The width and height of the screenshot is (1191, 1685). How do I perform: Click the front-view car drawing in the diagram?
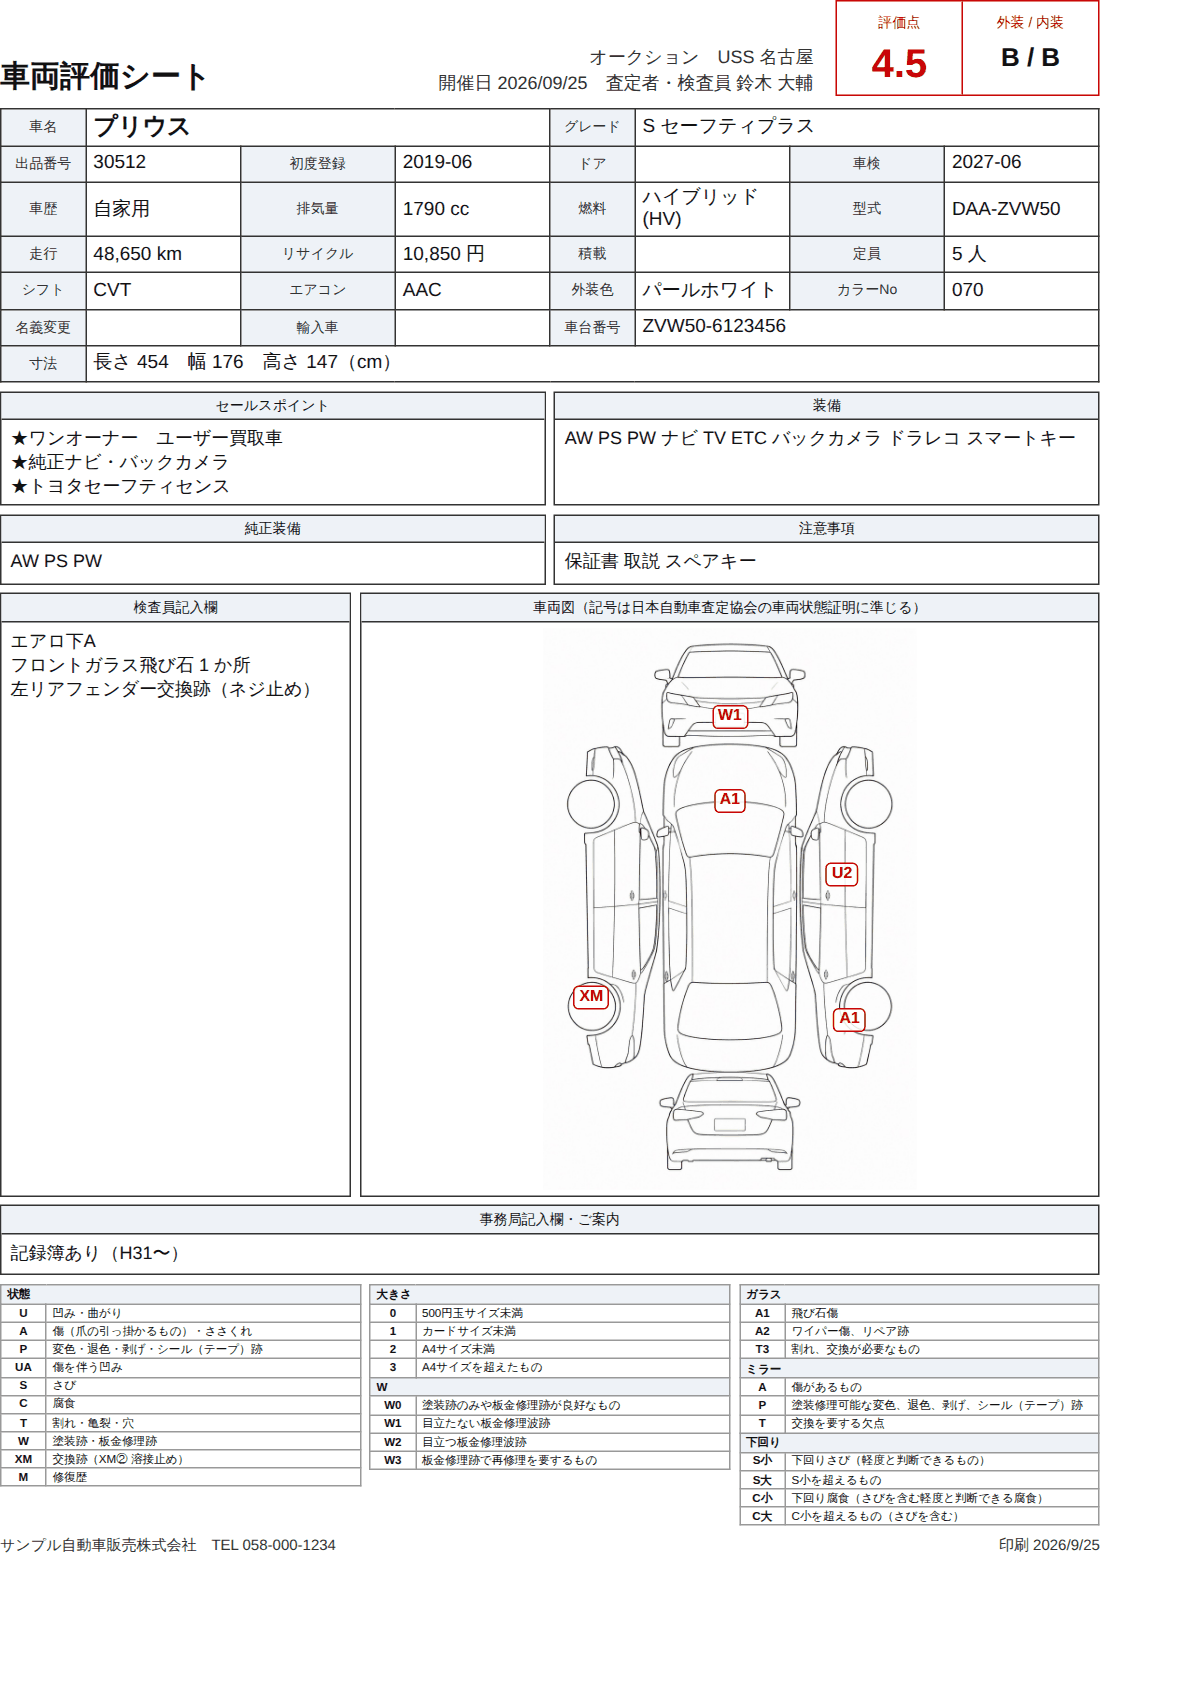(730, 695)
